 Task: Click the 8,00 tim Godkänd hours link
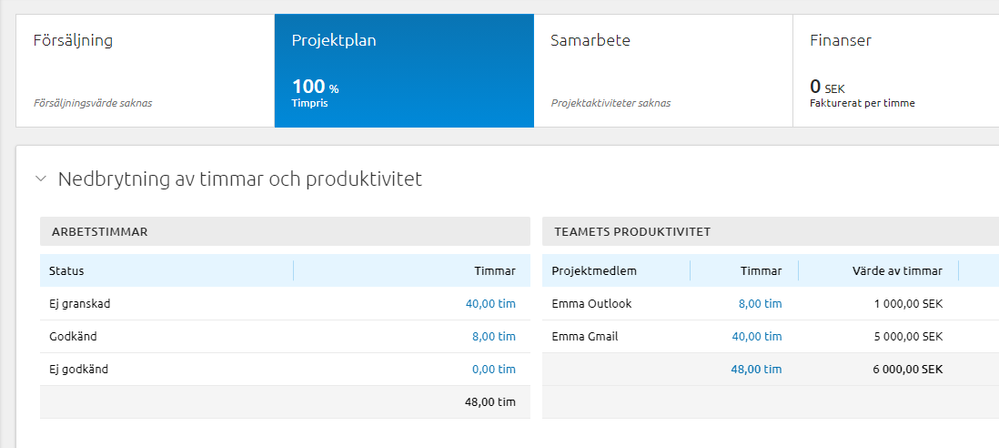(493, 337)
